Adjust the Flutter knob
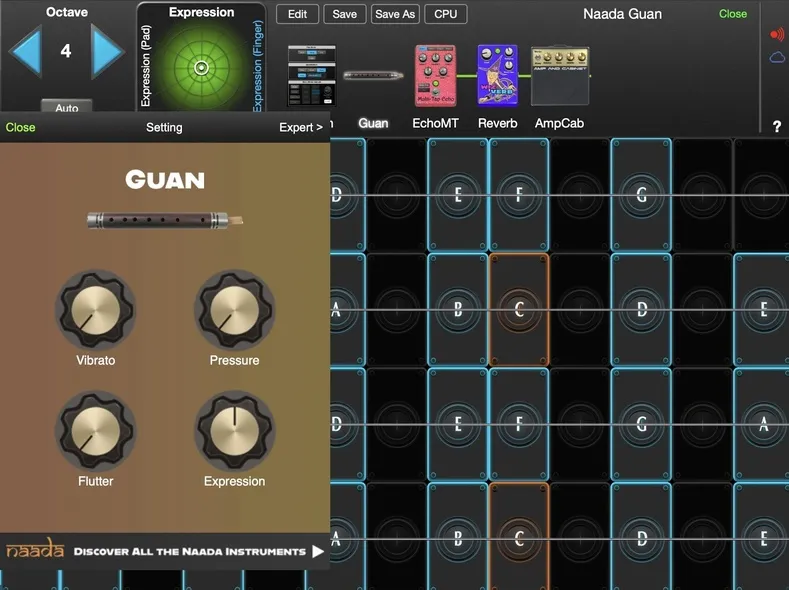This screenshot has width=789, height=590. (x=96, y=431)
